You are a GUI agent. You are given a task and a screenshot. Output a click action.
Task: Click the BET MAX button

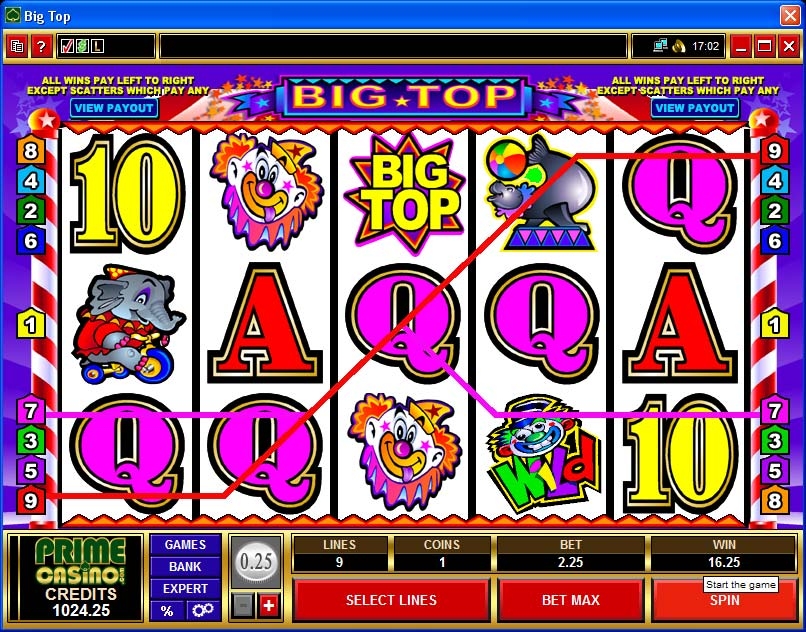(571, 600)
